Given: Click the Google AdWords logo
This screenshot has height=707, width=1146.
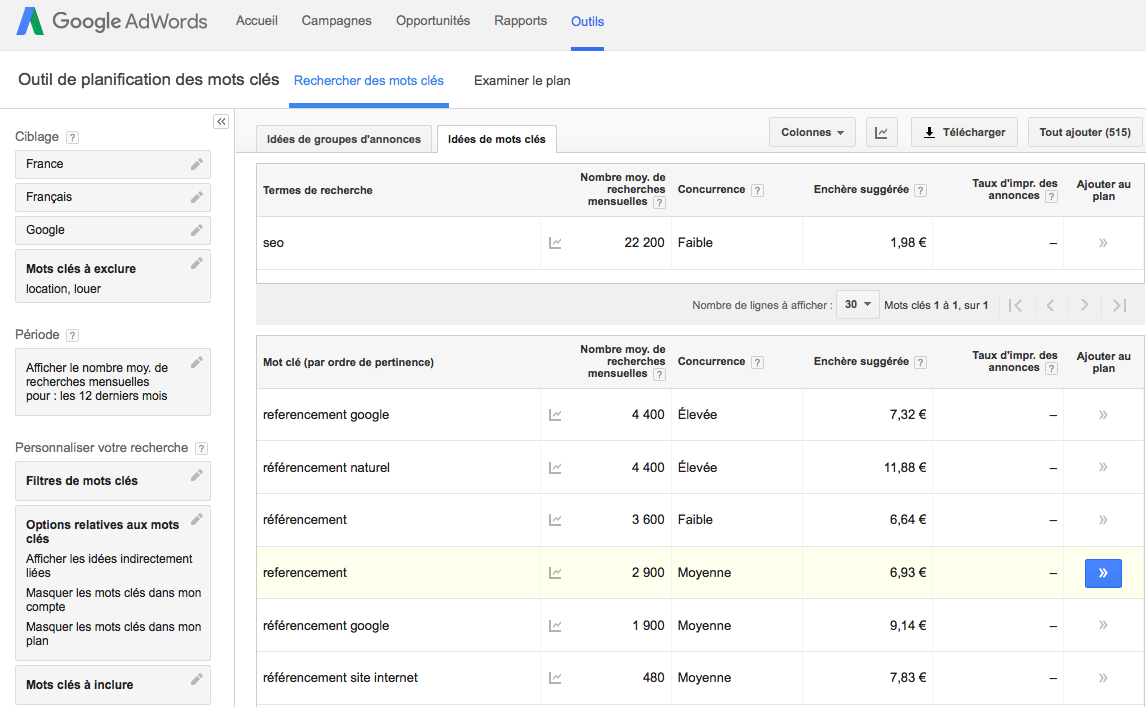Looking at the screenshot, I should click(112, 21).
